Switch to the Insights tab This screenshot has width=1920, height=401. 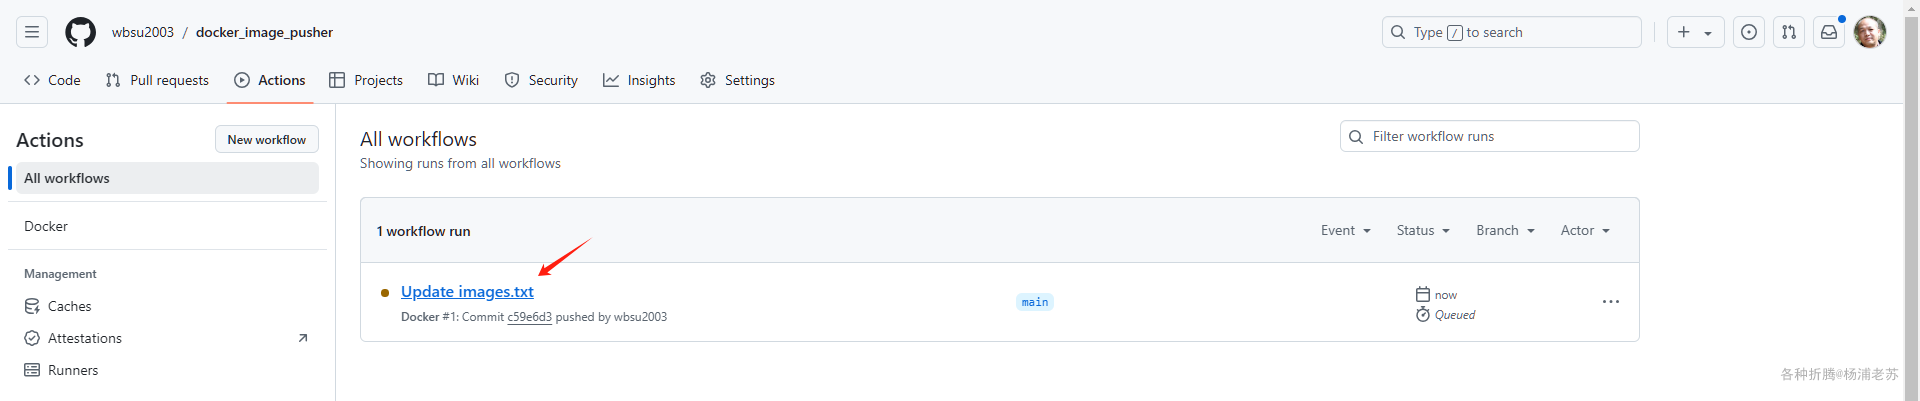pyautogui.click(x=639, y=80)
